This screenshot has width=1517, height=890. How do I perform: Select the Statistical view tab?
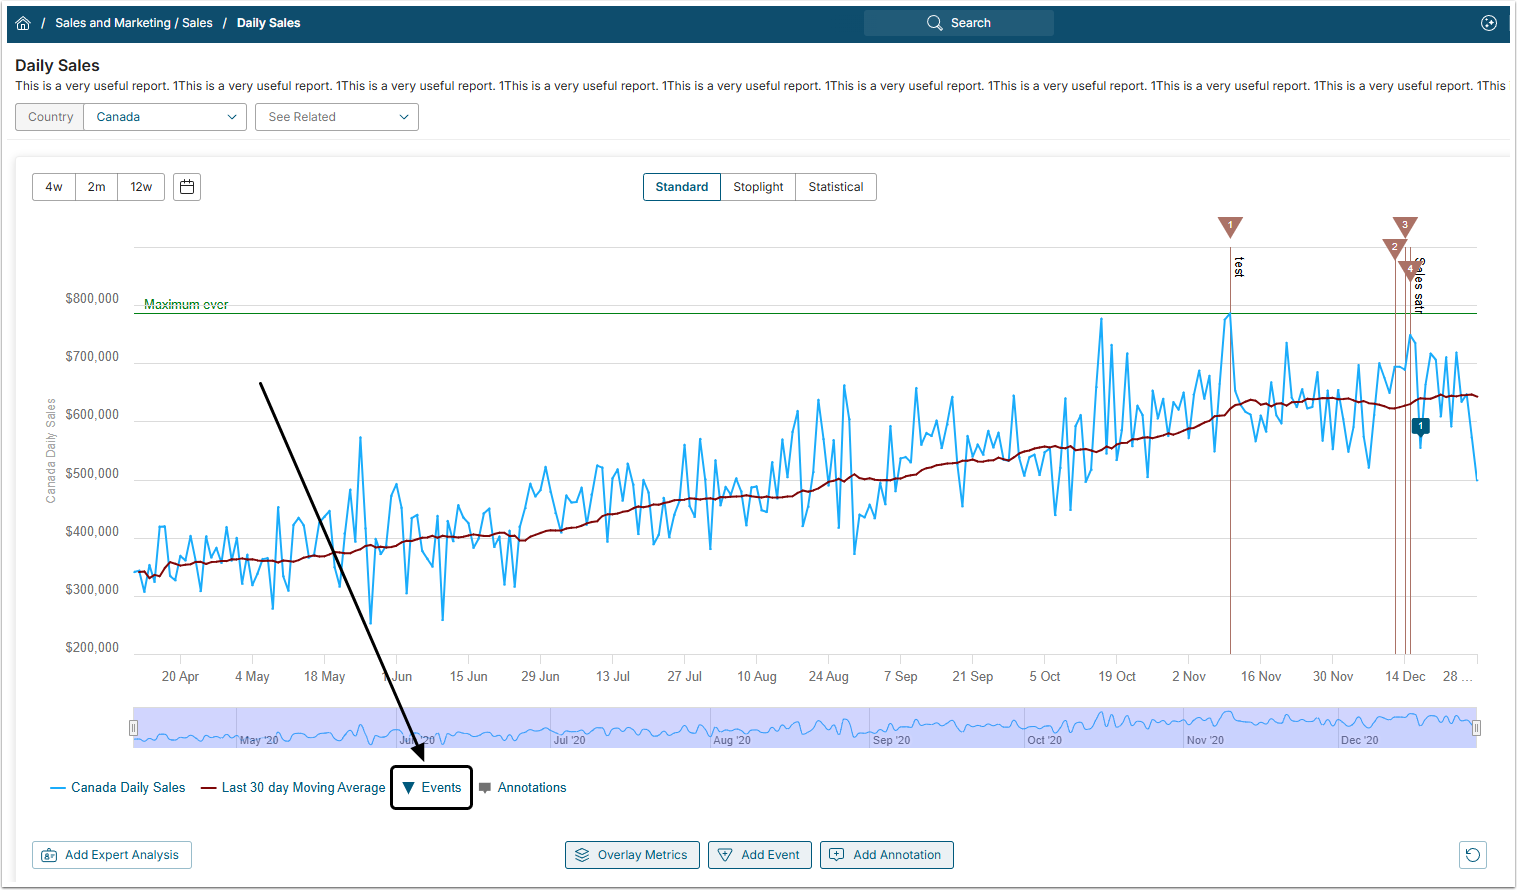pos(836,187)
